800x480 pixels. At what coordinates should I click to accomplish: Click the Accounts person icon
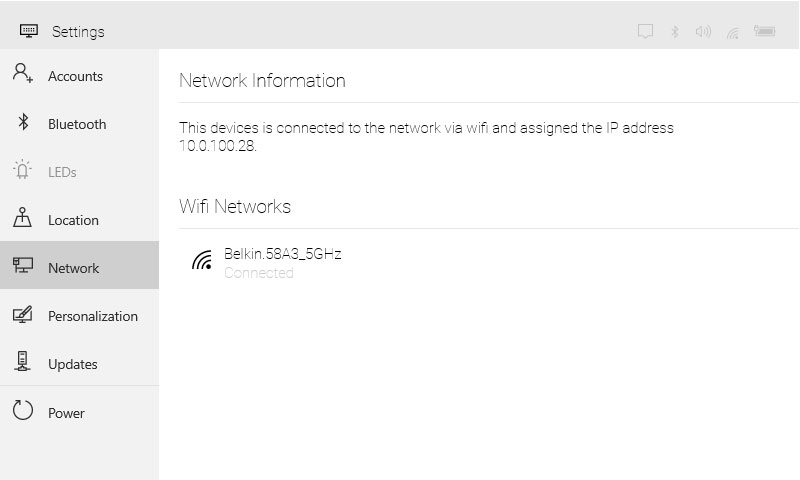click(22, 73)
